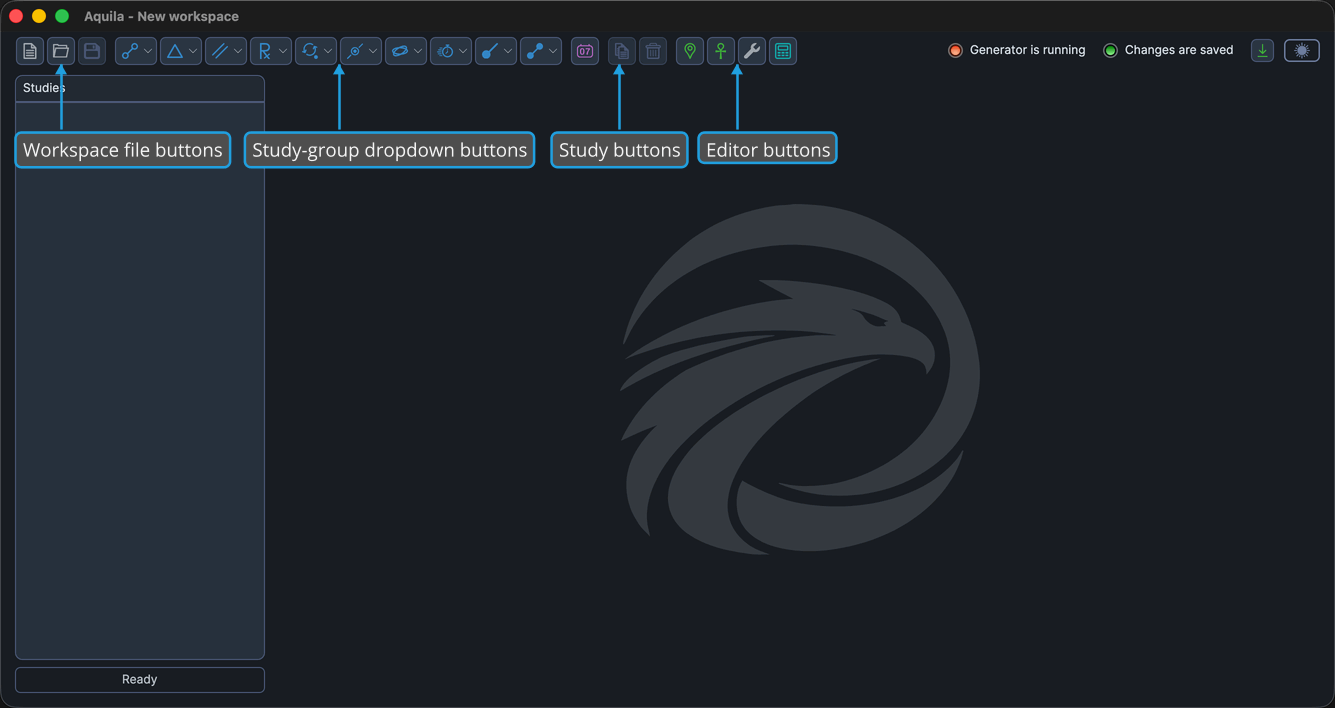Click the pink calendar '07' study button
Image resolution: width=1335 pixels, height=708 pixels.
[585, 51]
